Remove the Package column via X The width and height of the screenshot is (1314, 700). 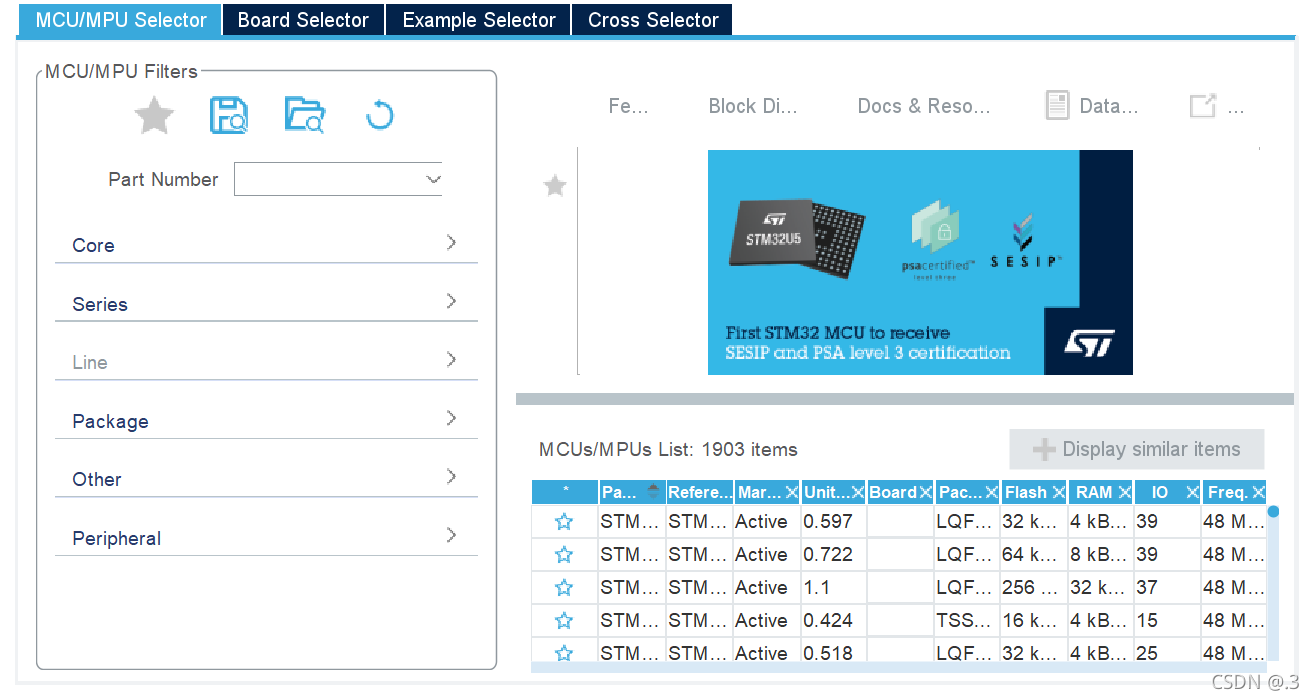(991, 492)
